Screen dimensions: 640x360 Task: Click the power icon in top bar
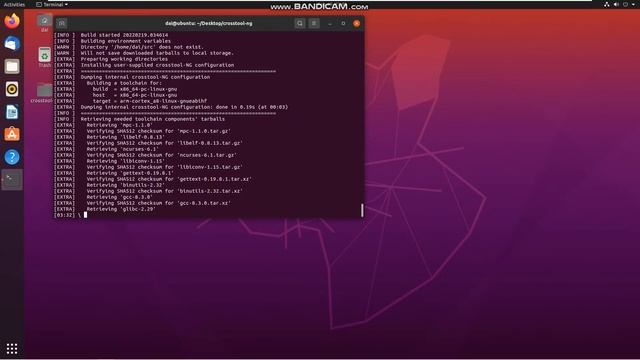click(x=625, y=4)
